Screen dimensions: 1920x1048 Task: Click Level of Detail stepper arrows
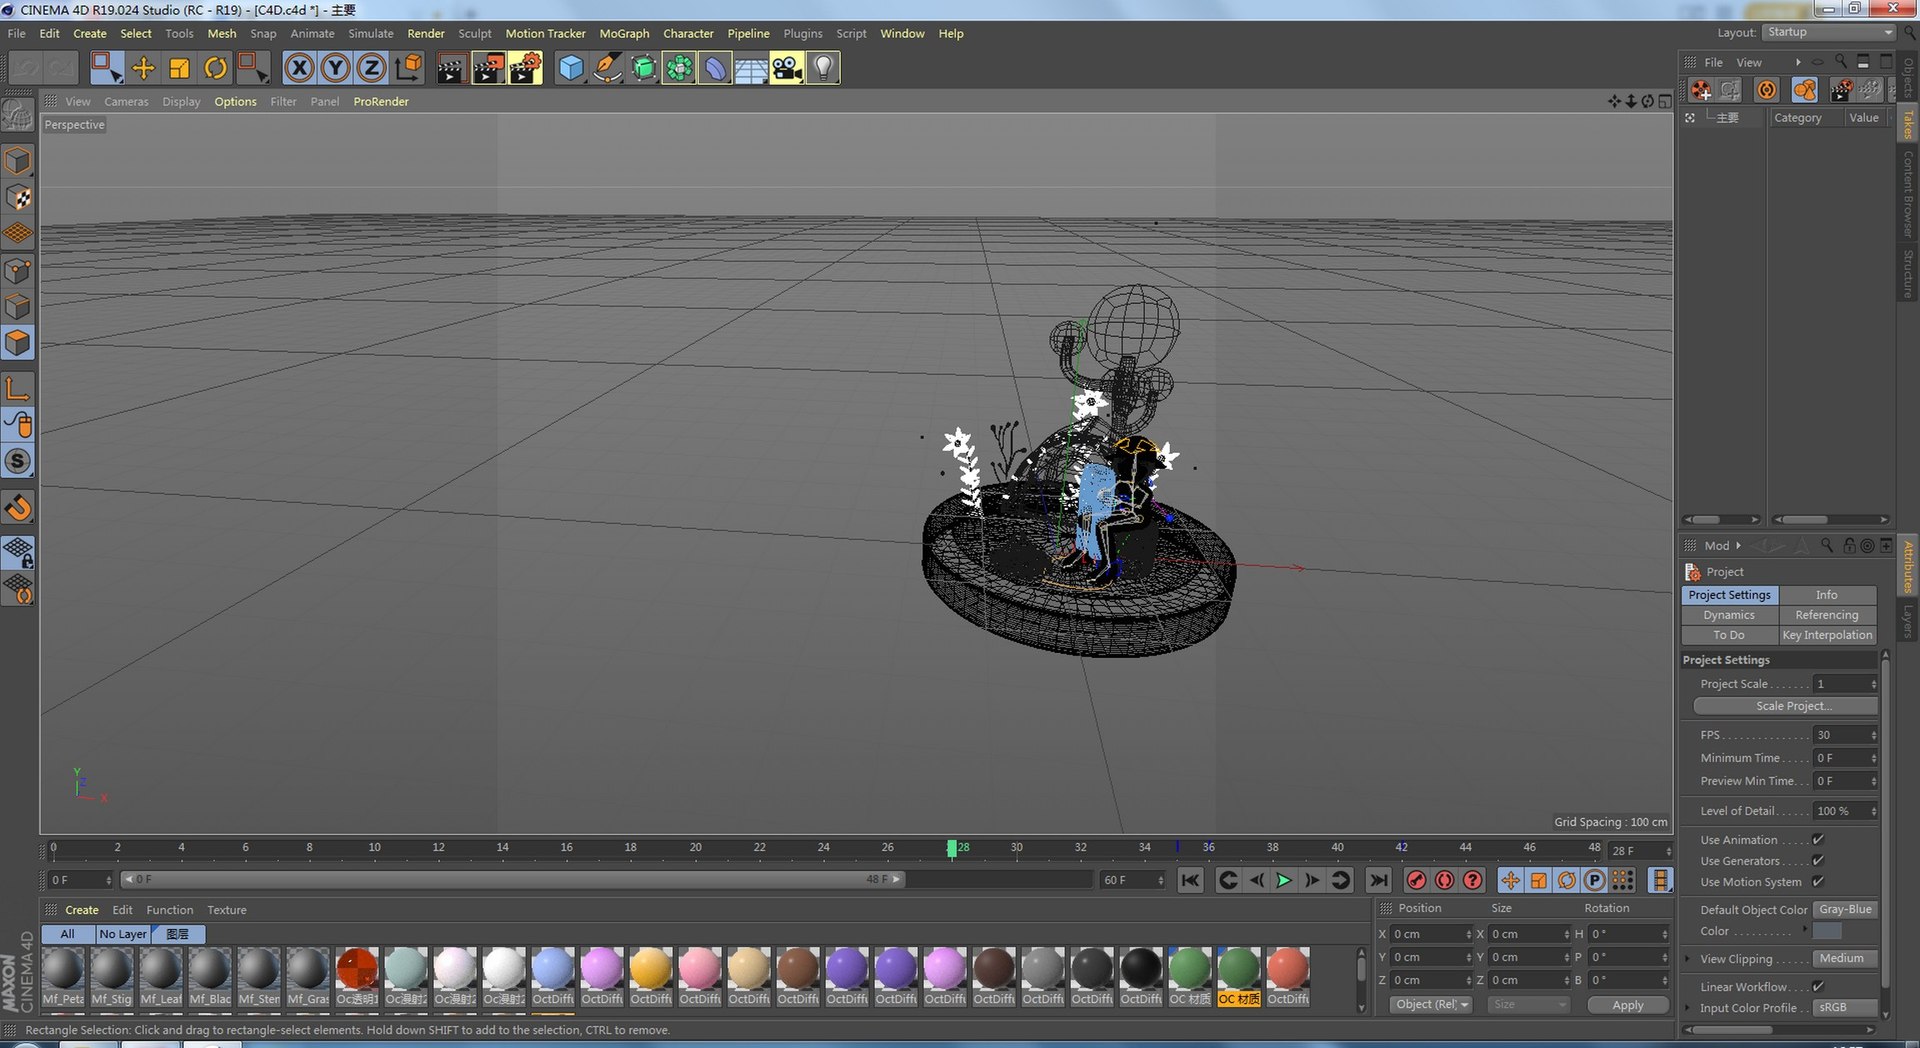[1873, 811]
